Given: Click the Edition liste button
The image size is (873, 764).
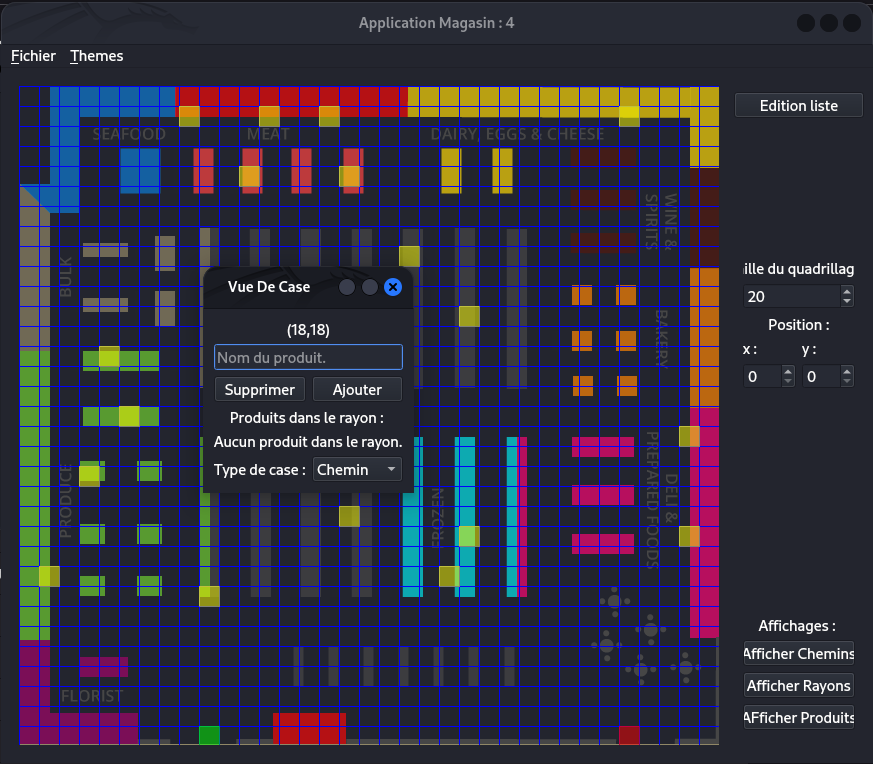Looking at the screenshot, I should 798,105.
